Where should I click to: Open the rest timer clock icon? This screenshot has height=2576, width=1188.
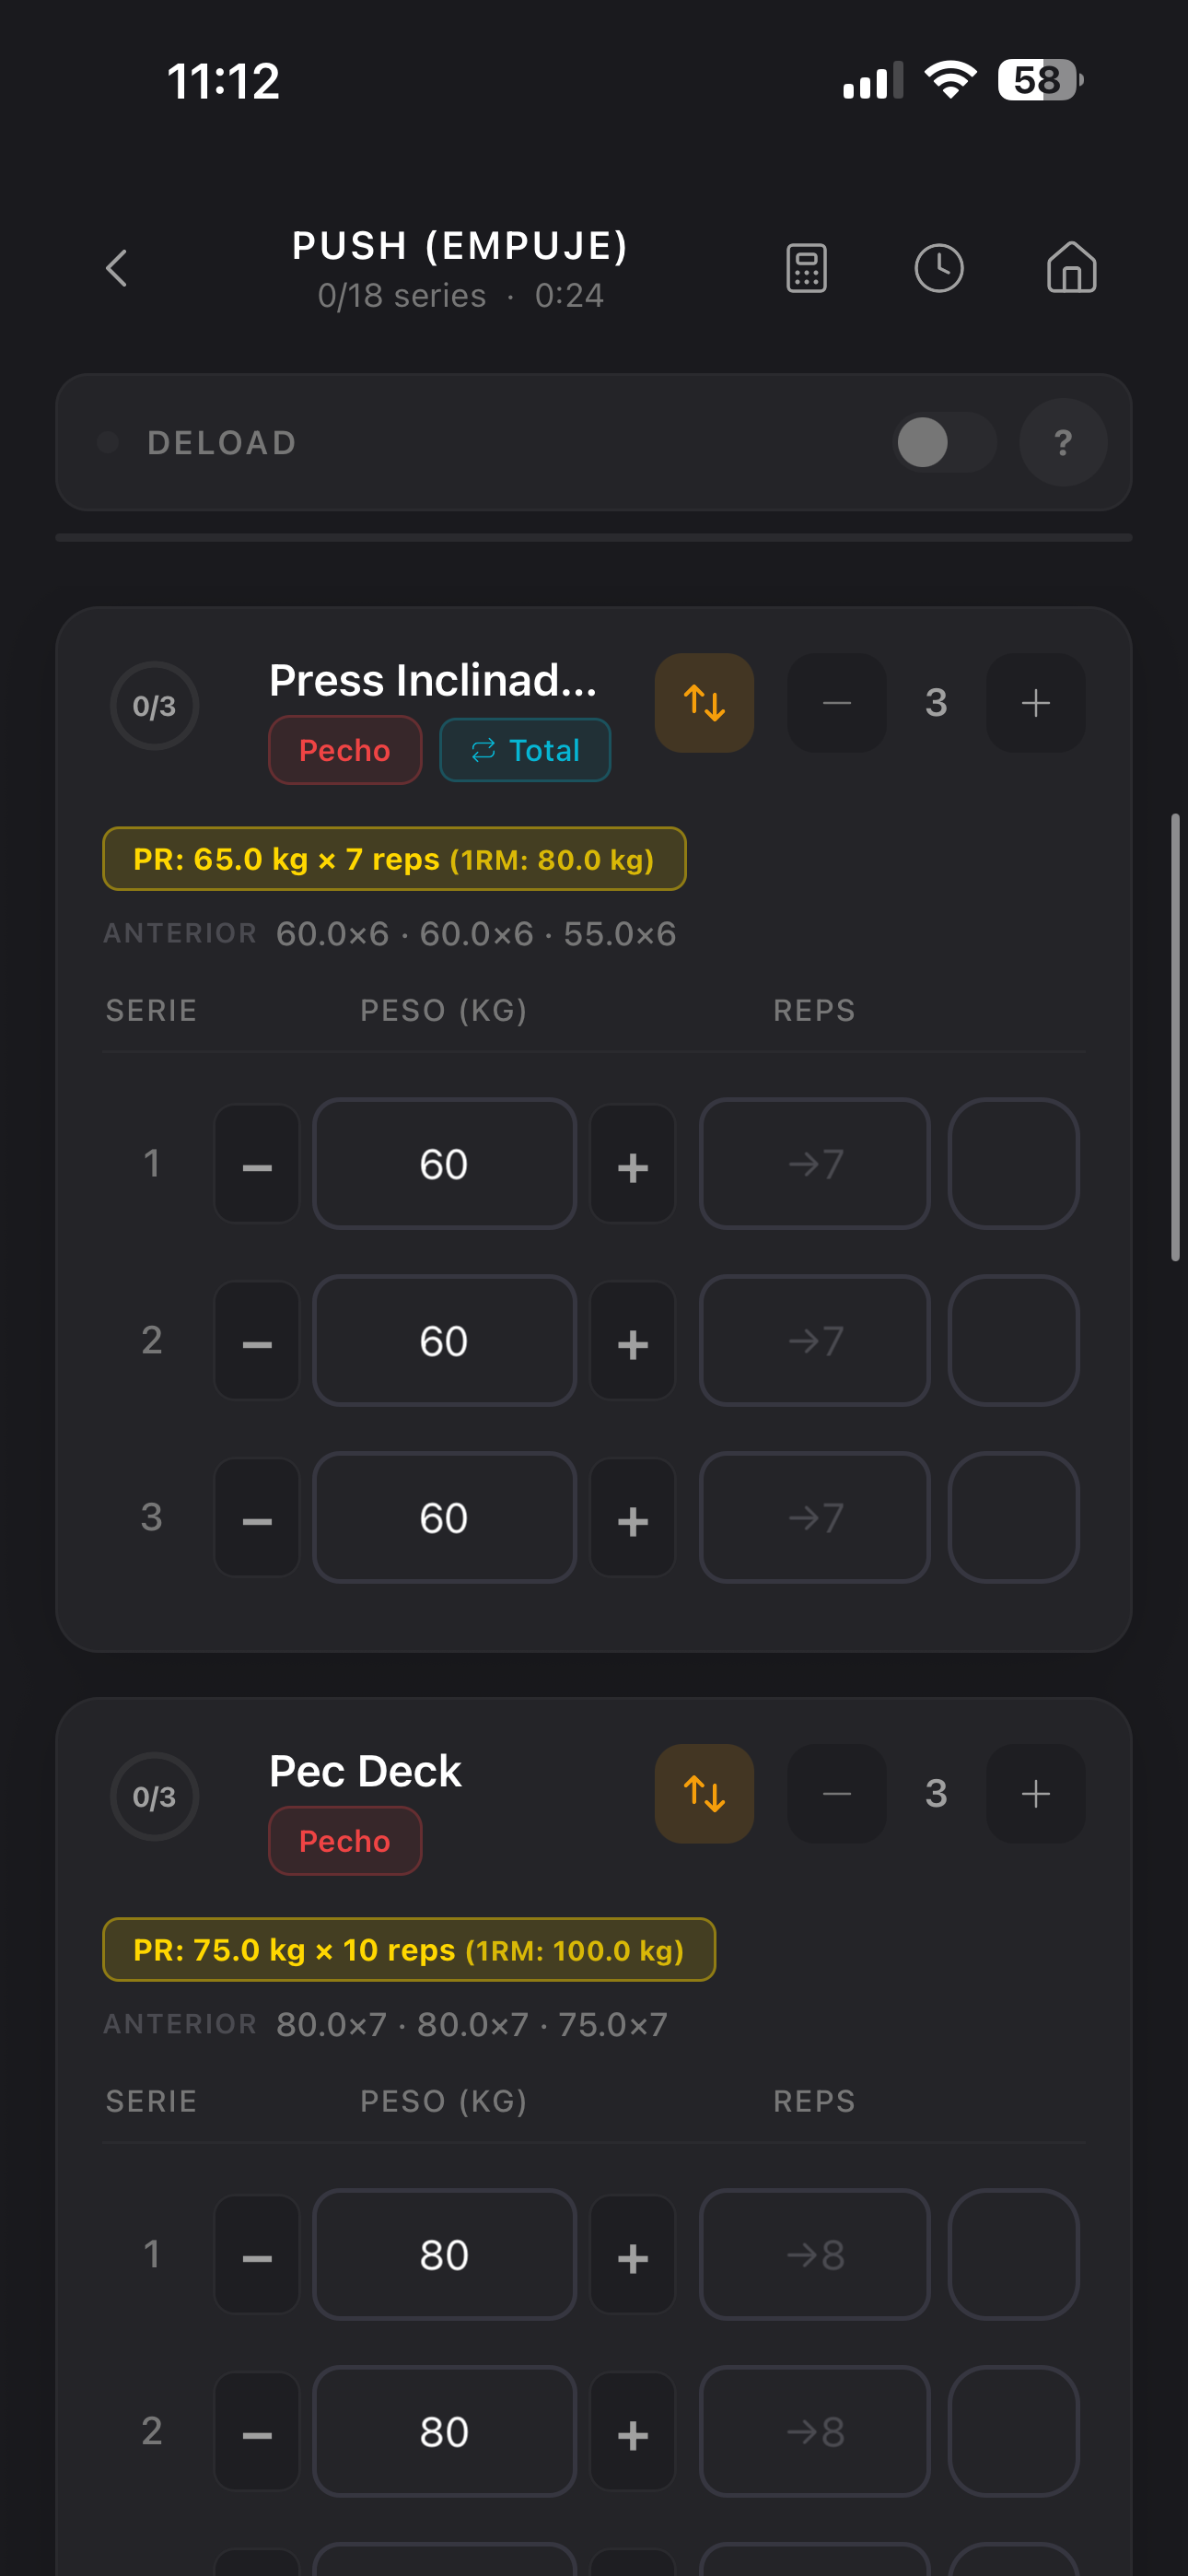[938, 268]
